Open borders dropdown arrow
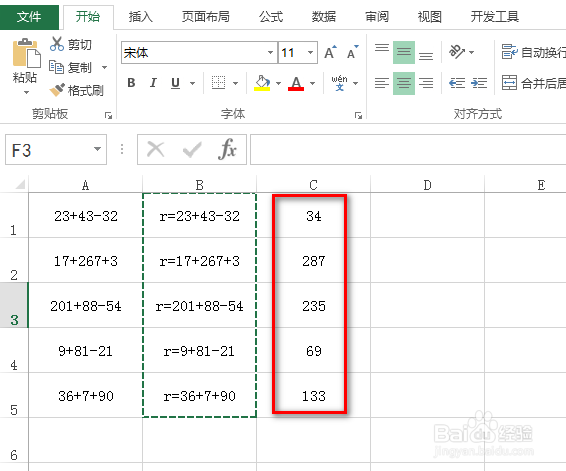The width and height of the screenshot is (566, 471). click(235, 83)
